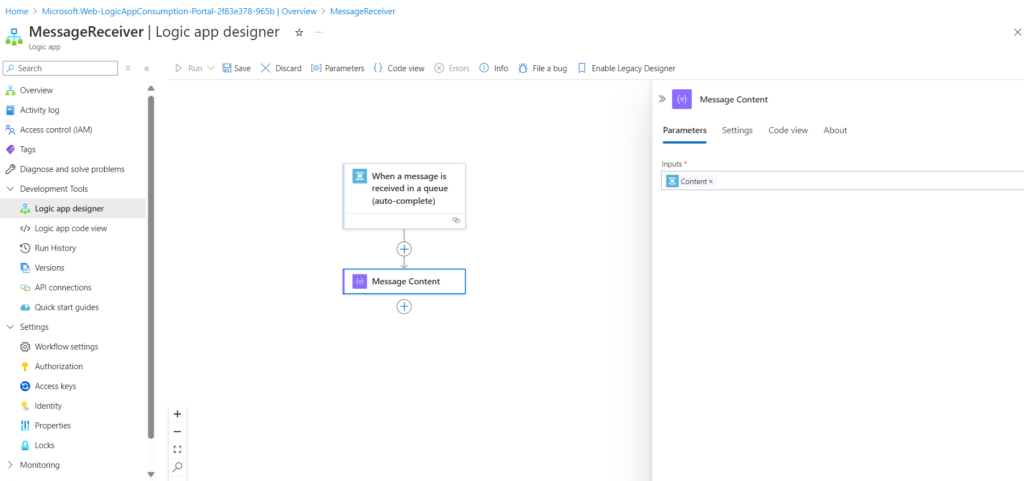Zoom in on the designer canvas
The width and height of the screenshot is (1024, 481).
tap(177, 414)
